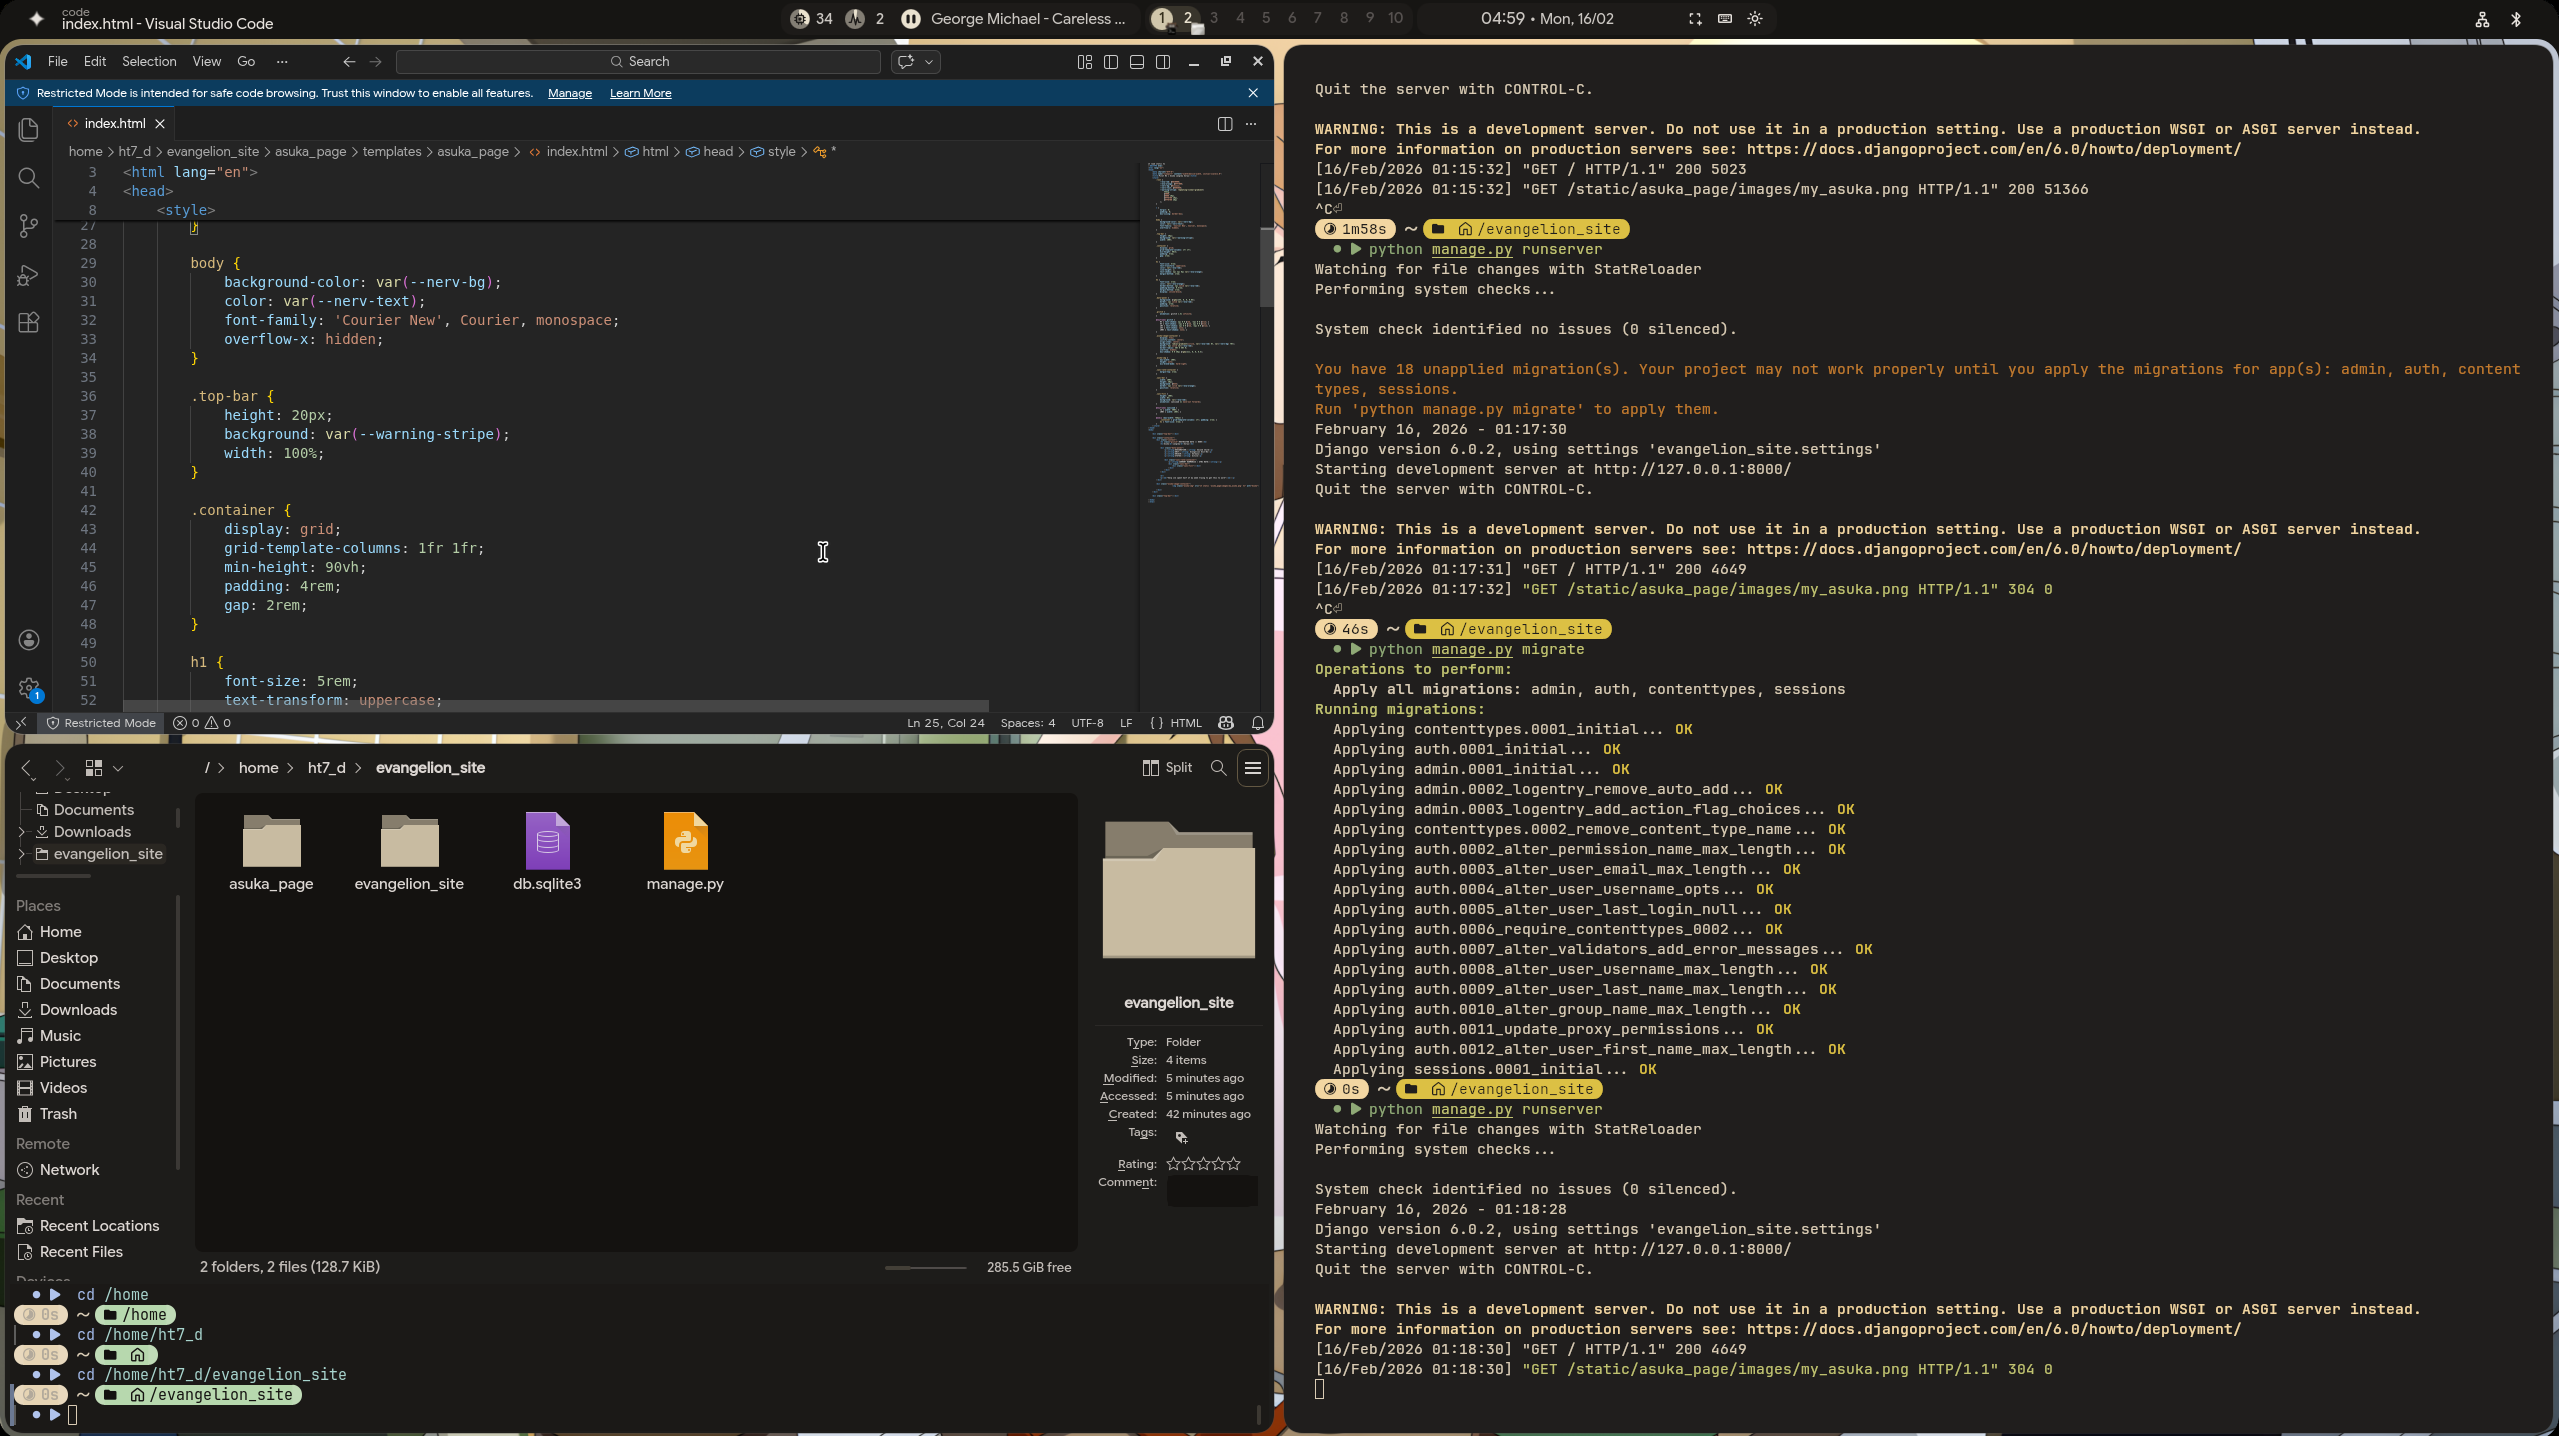Viewport: 2559px width, 1436px height.
Task: Toggle the bottom panel layout button
Action: click(1137, 62)
